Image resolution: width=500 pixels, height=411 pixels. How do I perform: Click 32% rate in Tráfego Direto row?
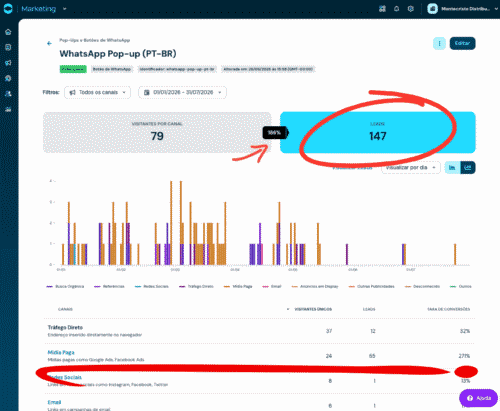tap(465, 331)
